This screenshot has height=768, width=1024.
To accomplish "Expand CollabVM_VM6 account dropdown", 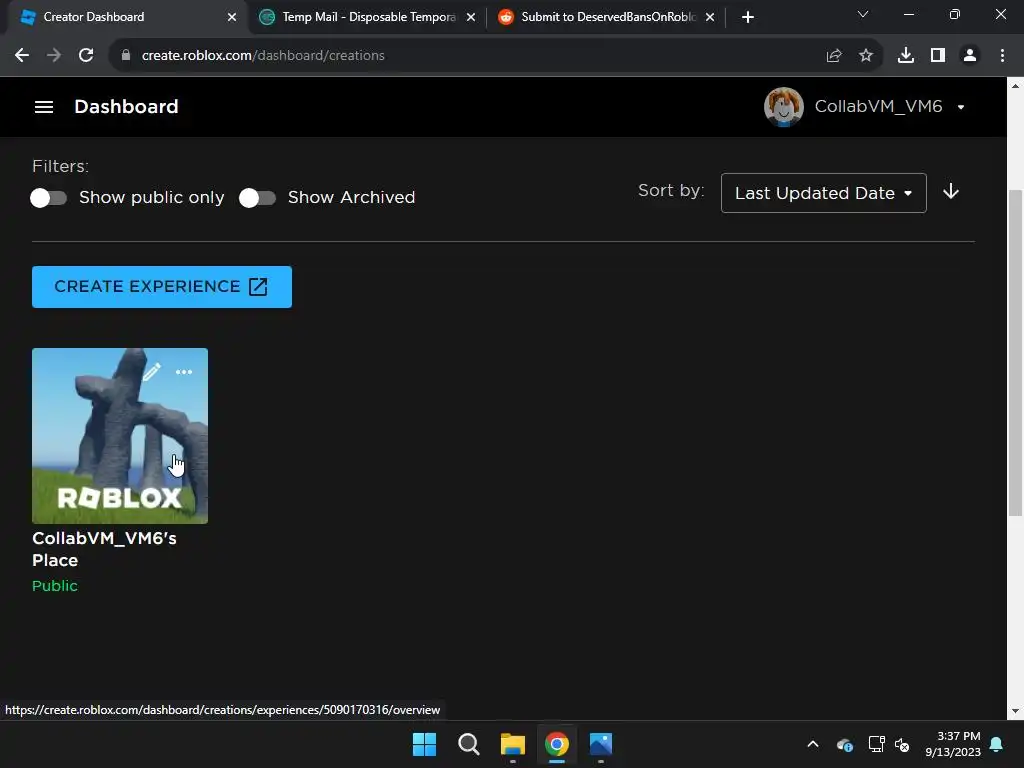I will pos(961,107).
